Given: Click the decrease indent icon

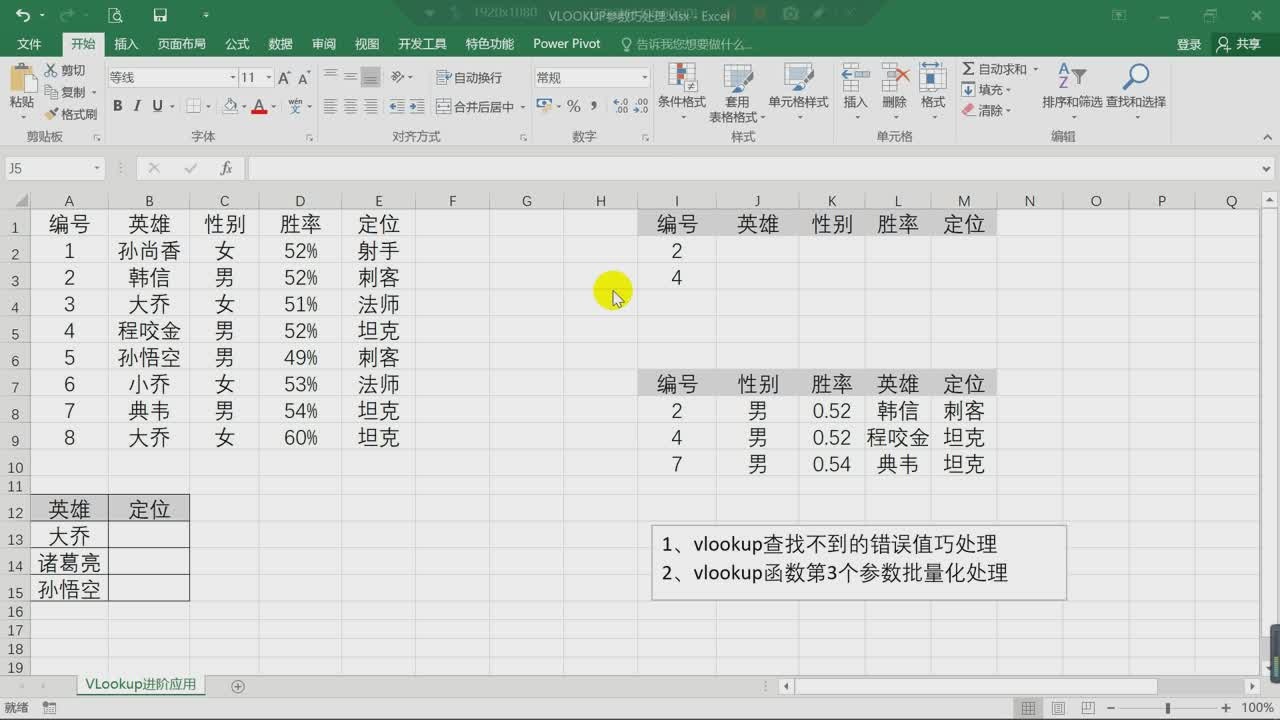Looking at the screenshot, I should pyautogui.click(x=397, y=106).
